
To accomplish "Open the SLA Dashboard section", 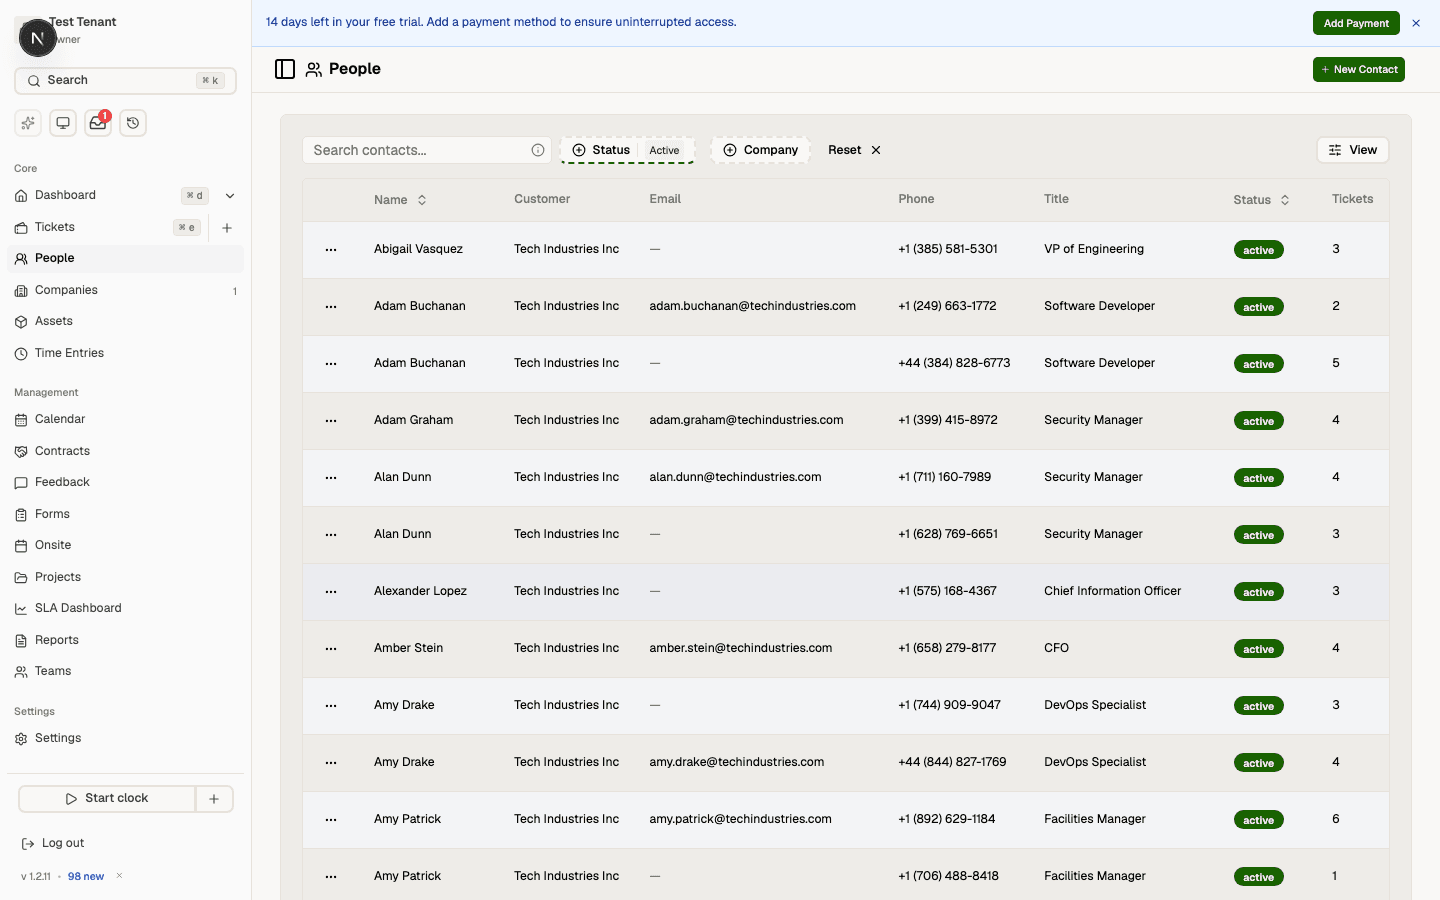I will coord(78,607).
